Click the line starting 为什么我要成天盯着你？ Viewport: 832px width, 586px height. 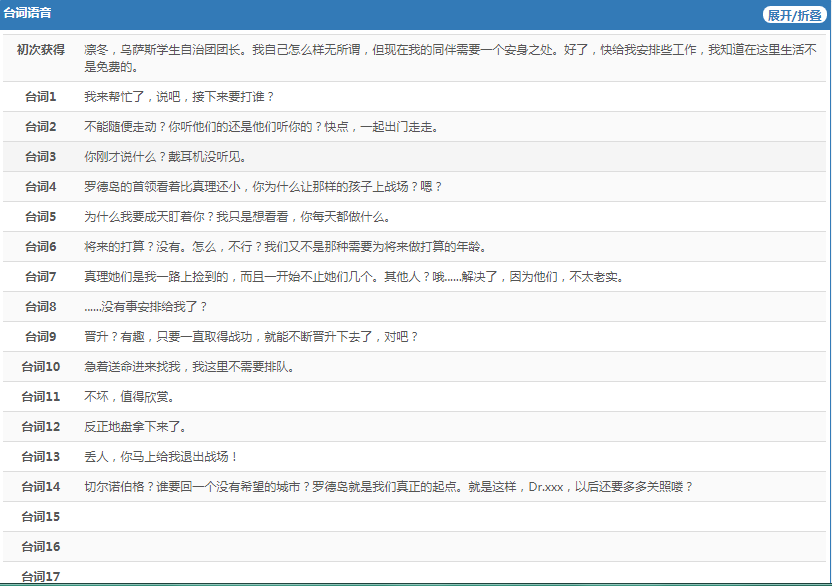pos(237,217)
